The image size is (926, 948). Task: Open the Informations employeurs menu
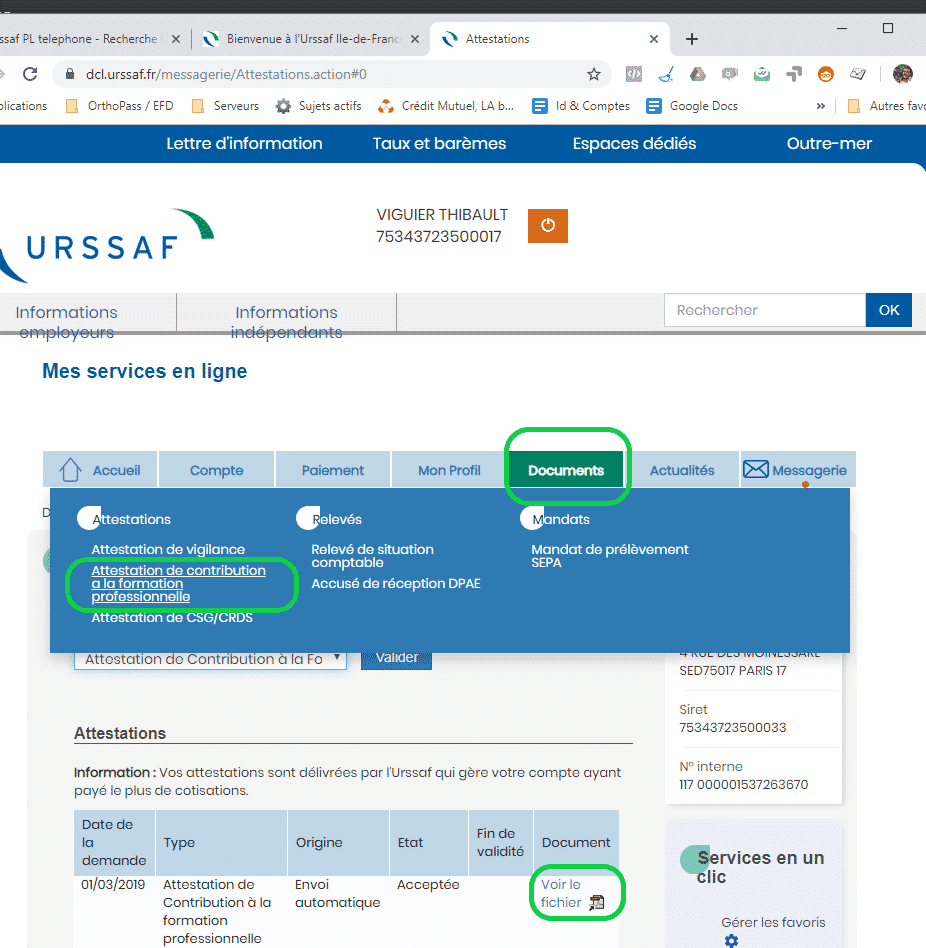tap(67, 321)
